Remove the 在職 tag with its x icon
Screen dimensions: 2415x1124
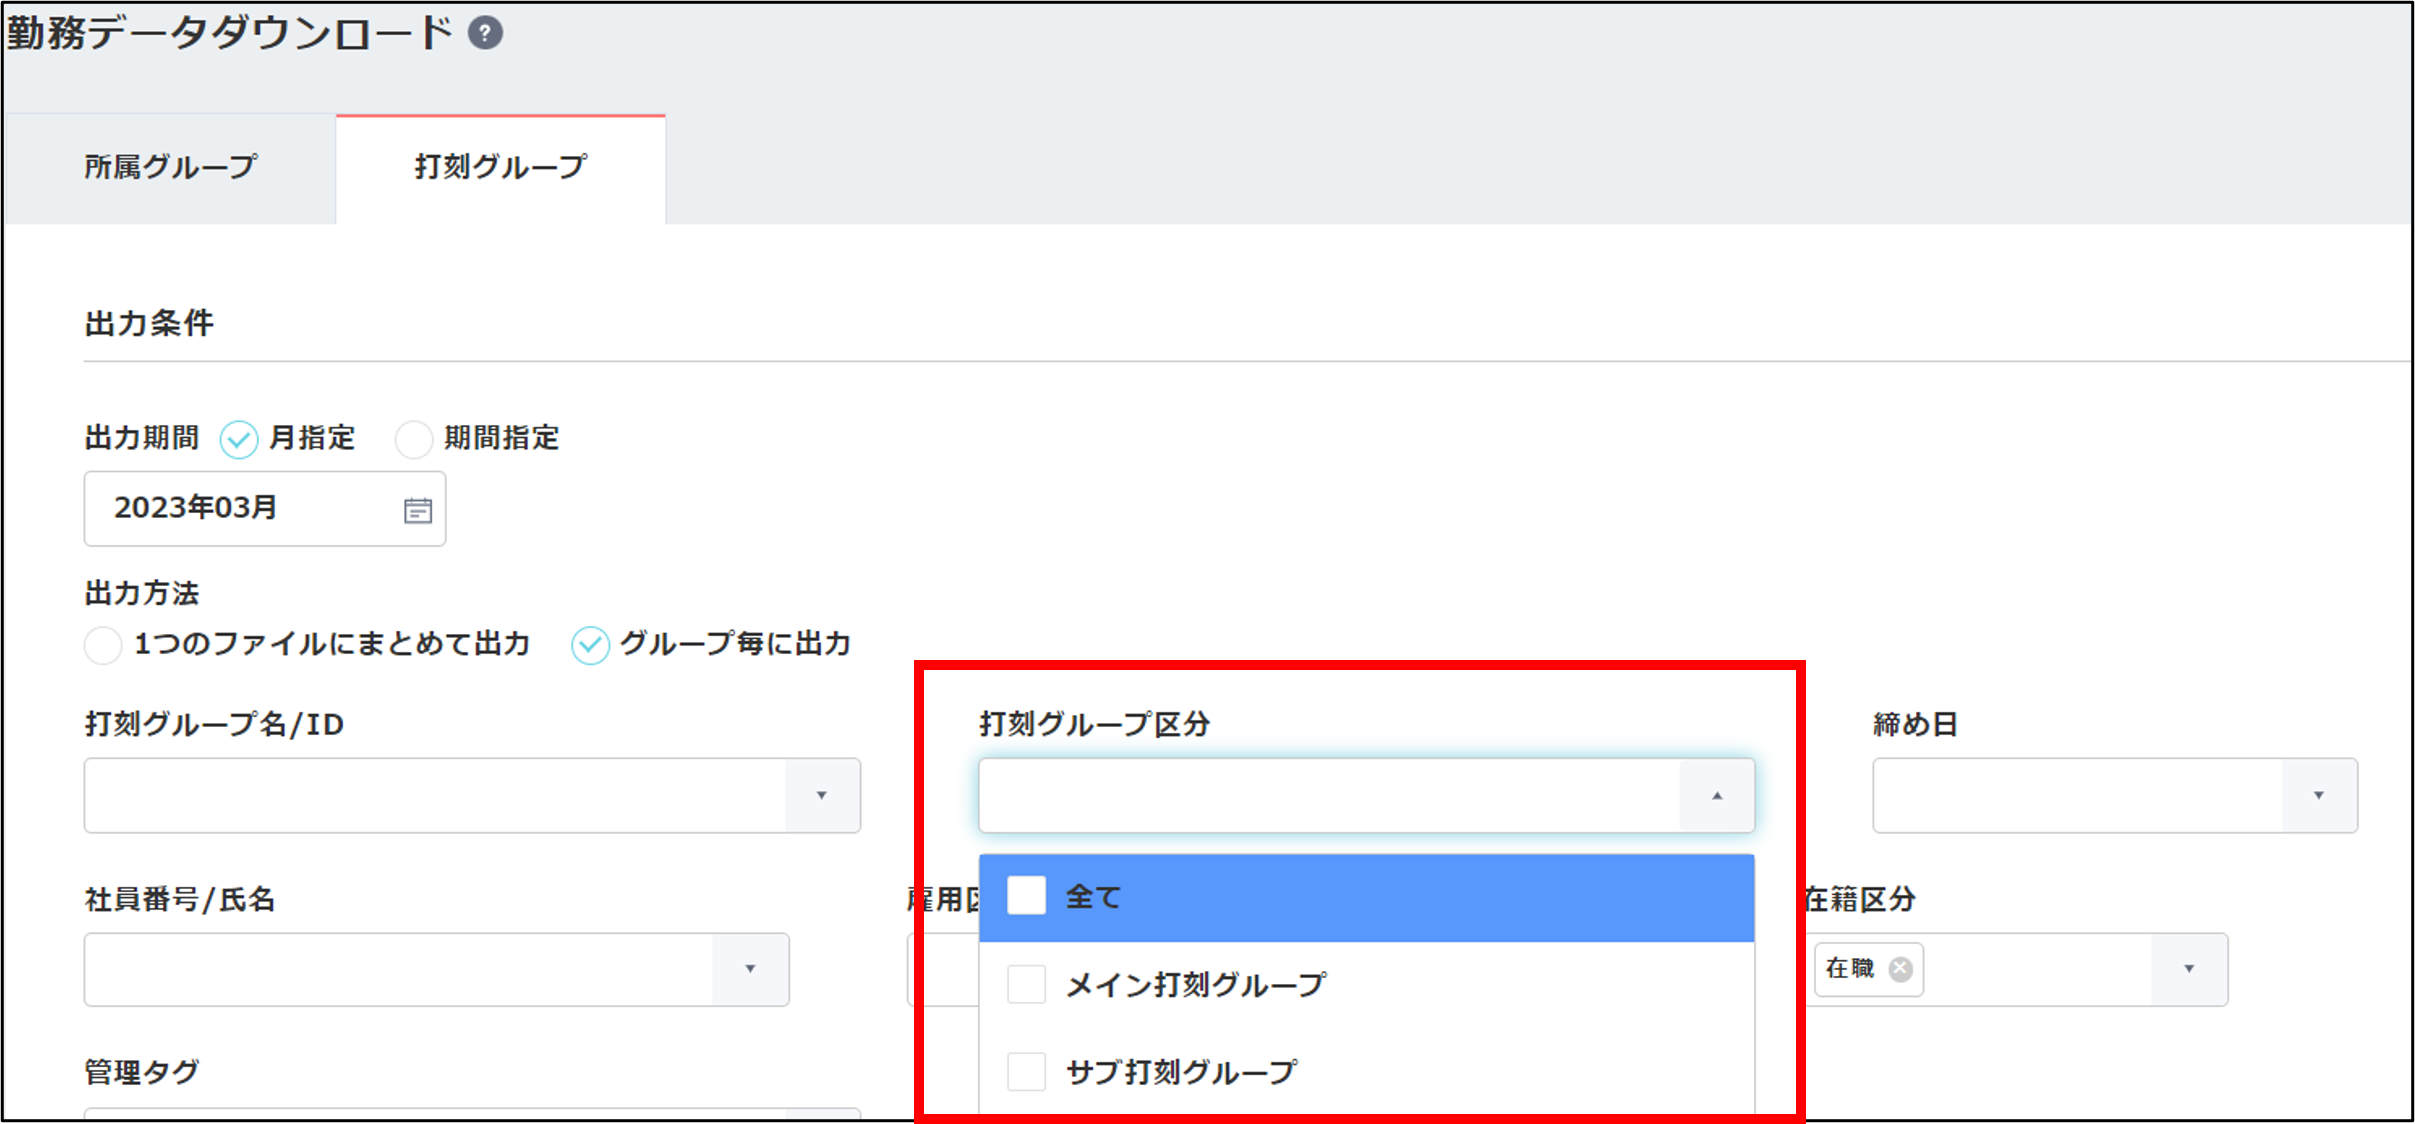click(1901, 969)
